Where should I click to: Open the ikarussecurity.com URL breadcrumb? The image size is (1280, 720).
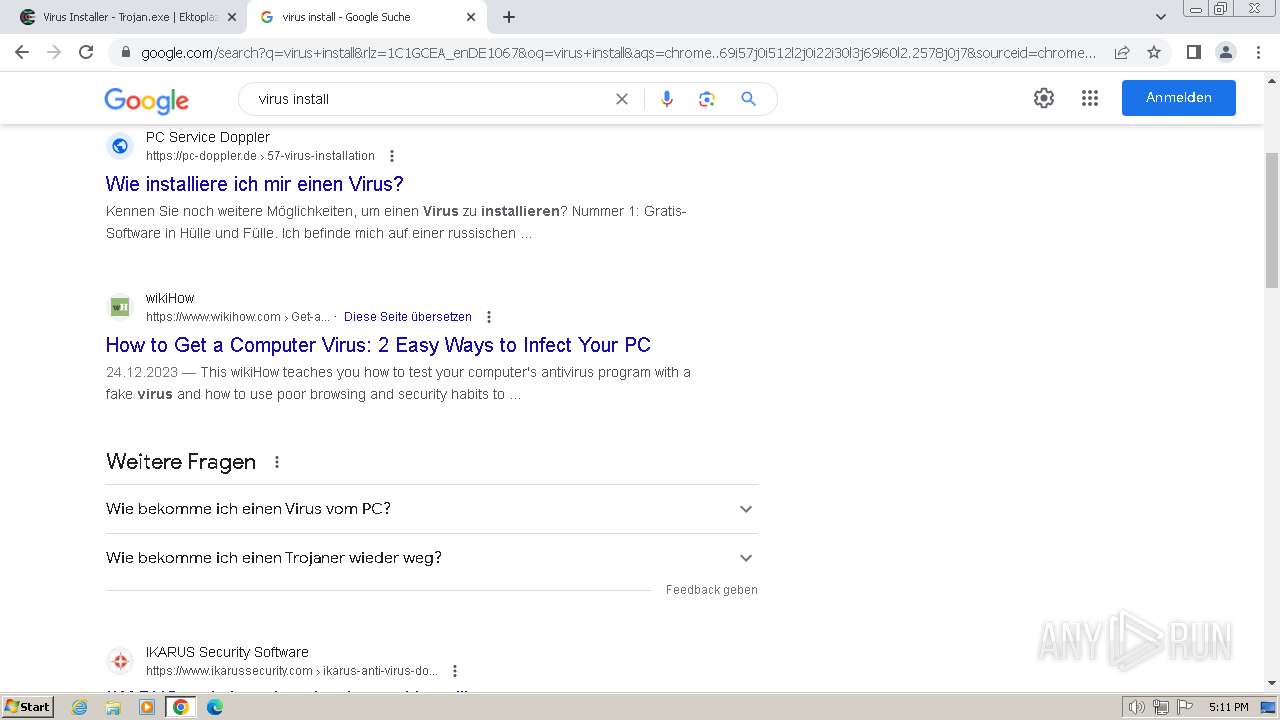(x=292, y=671)
